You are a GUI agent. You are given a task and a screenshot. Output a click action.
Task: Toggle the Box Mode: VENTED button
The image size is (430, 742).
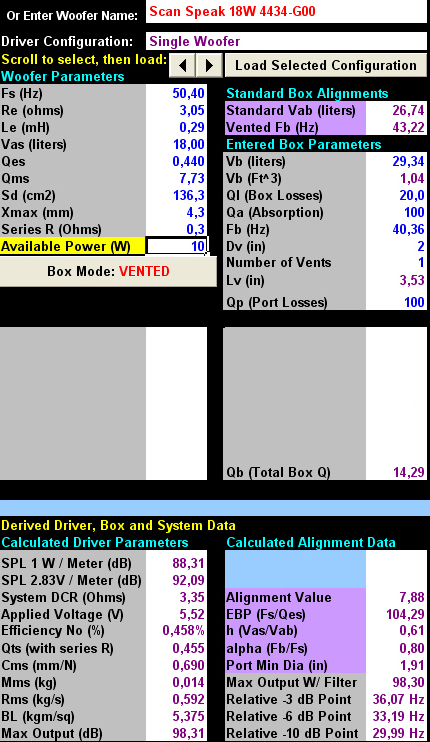(108, 272)
